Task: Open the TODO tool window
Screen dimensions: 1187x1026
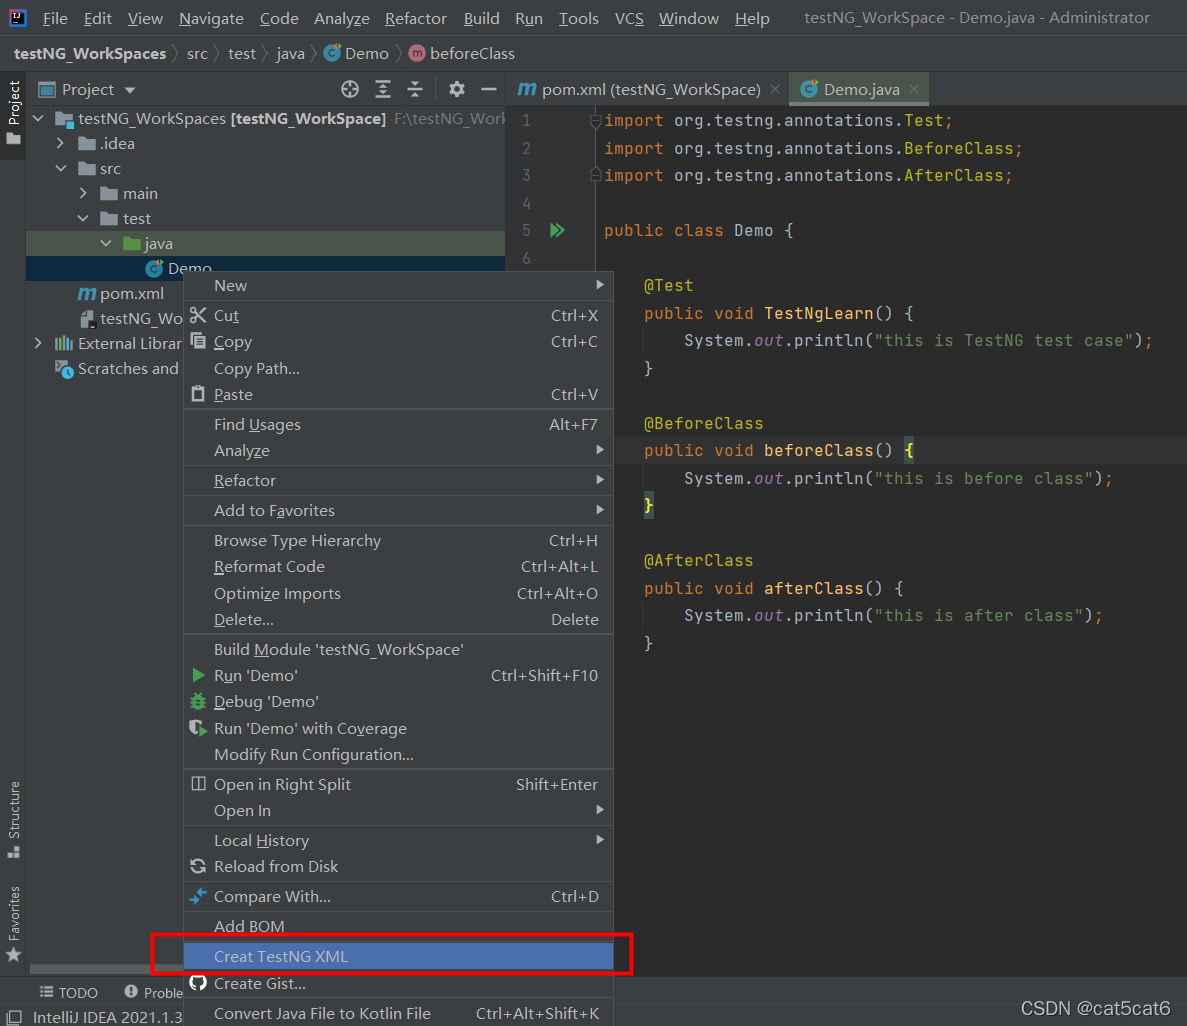Action: pyautogui.click(x=69, y=992)
